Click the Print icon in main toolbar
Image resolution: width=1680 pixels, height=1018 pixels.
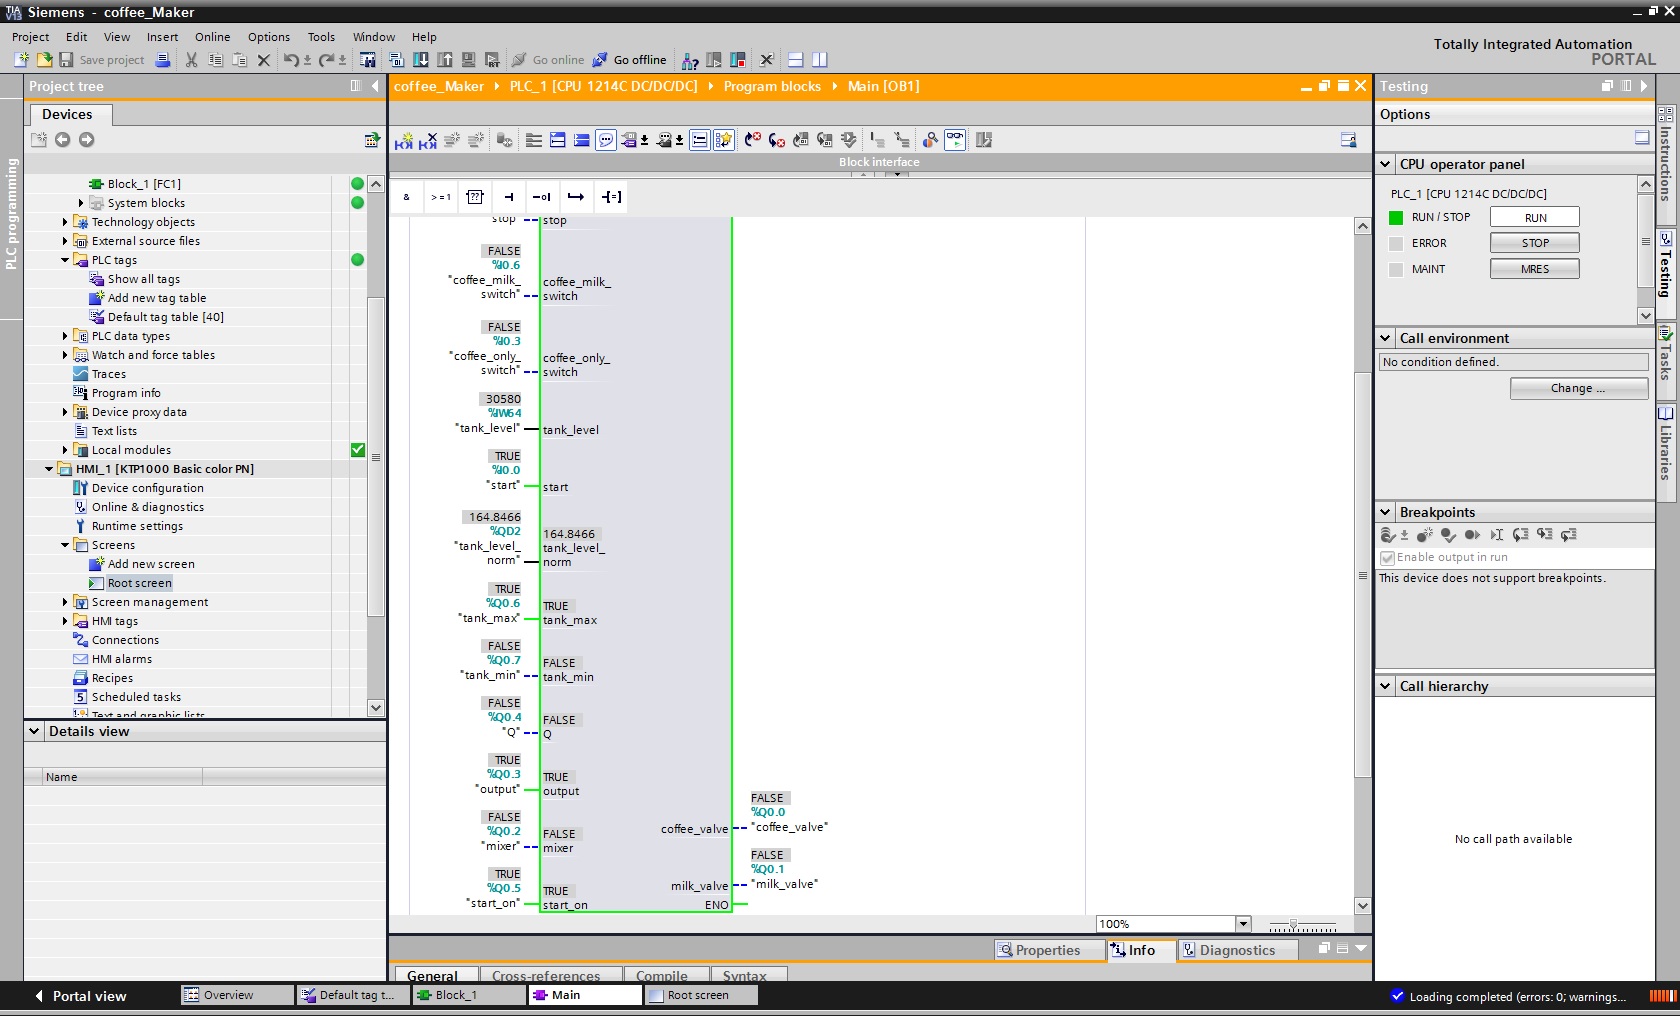click(x=163, y=60)
